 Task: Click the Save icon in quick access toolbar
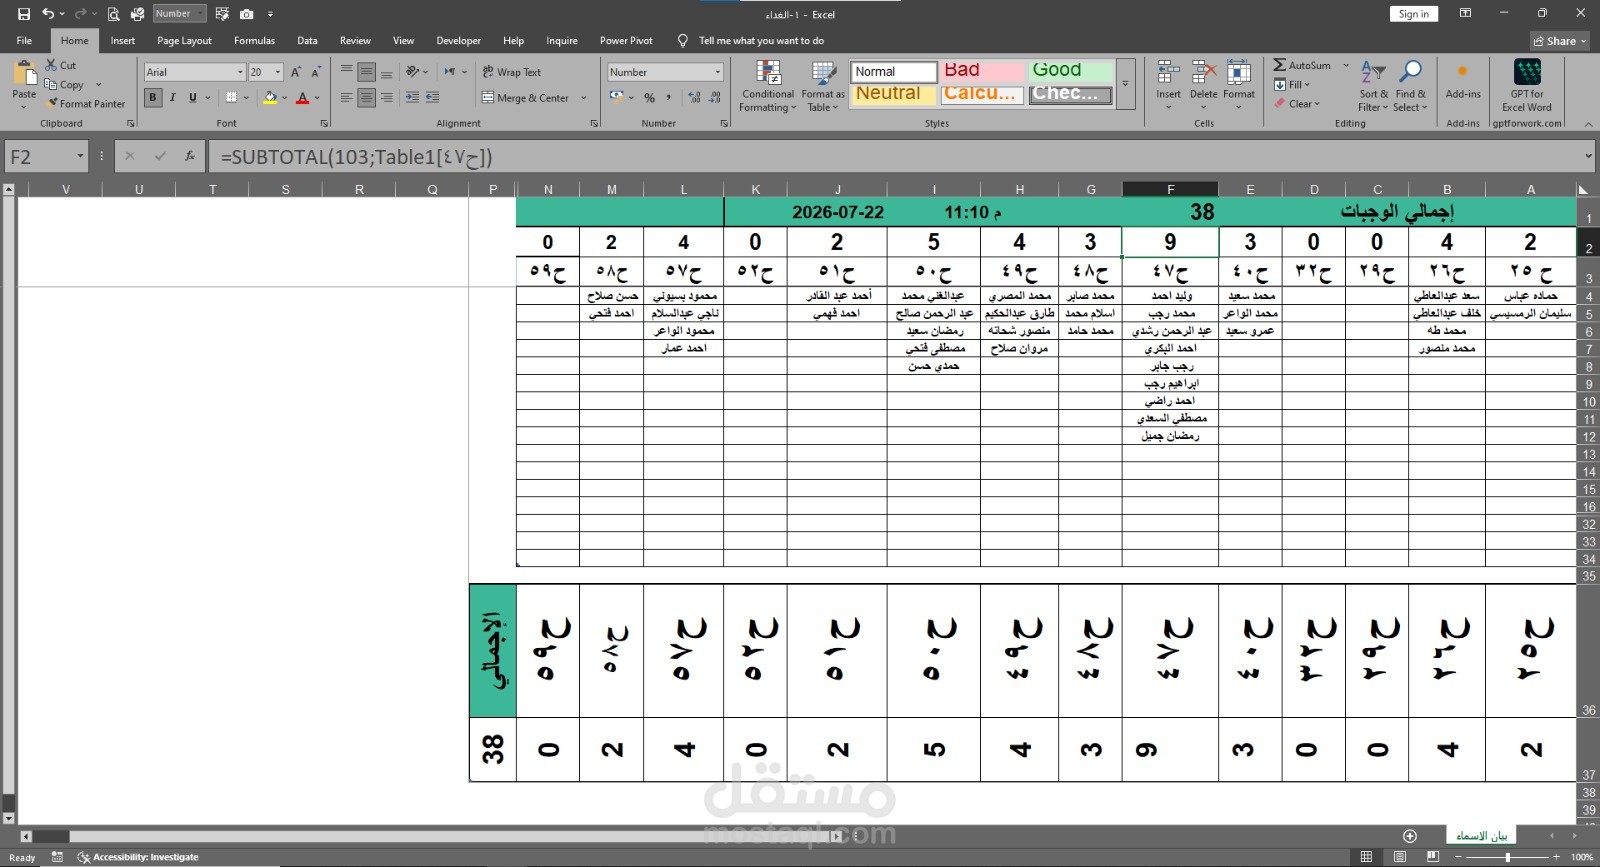tap(24, 14)
